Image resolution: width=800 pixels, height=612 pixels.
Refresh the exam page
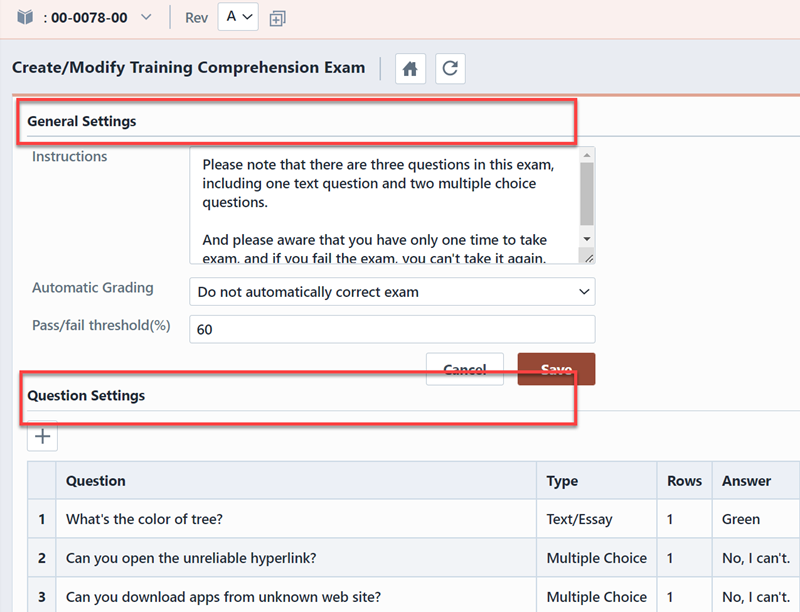[450, 68]
